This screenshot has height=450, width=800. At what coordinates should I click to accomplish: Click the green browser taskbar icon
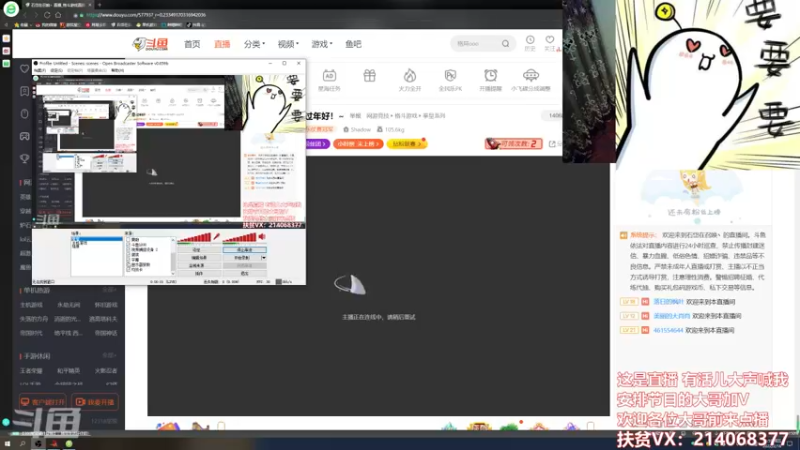click(69, 444)
